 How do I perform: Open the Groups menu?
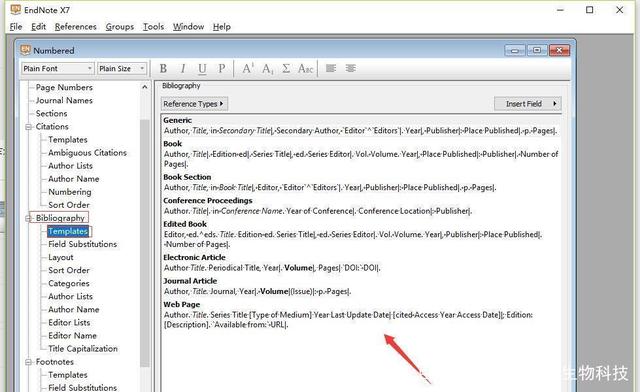point(120,27)
